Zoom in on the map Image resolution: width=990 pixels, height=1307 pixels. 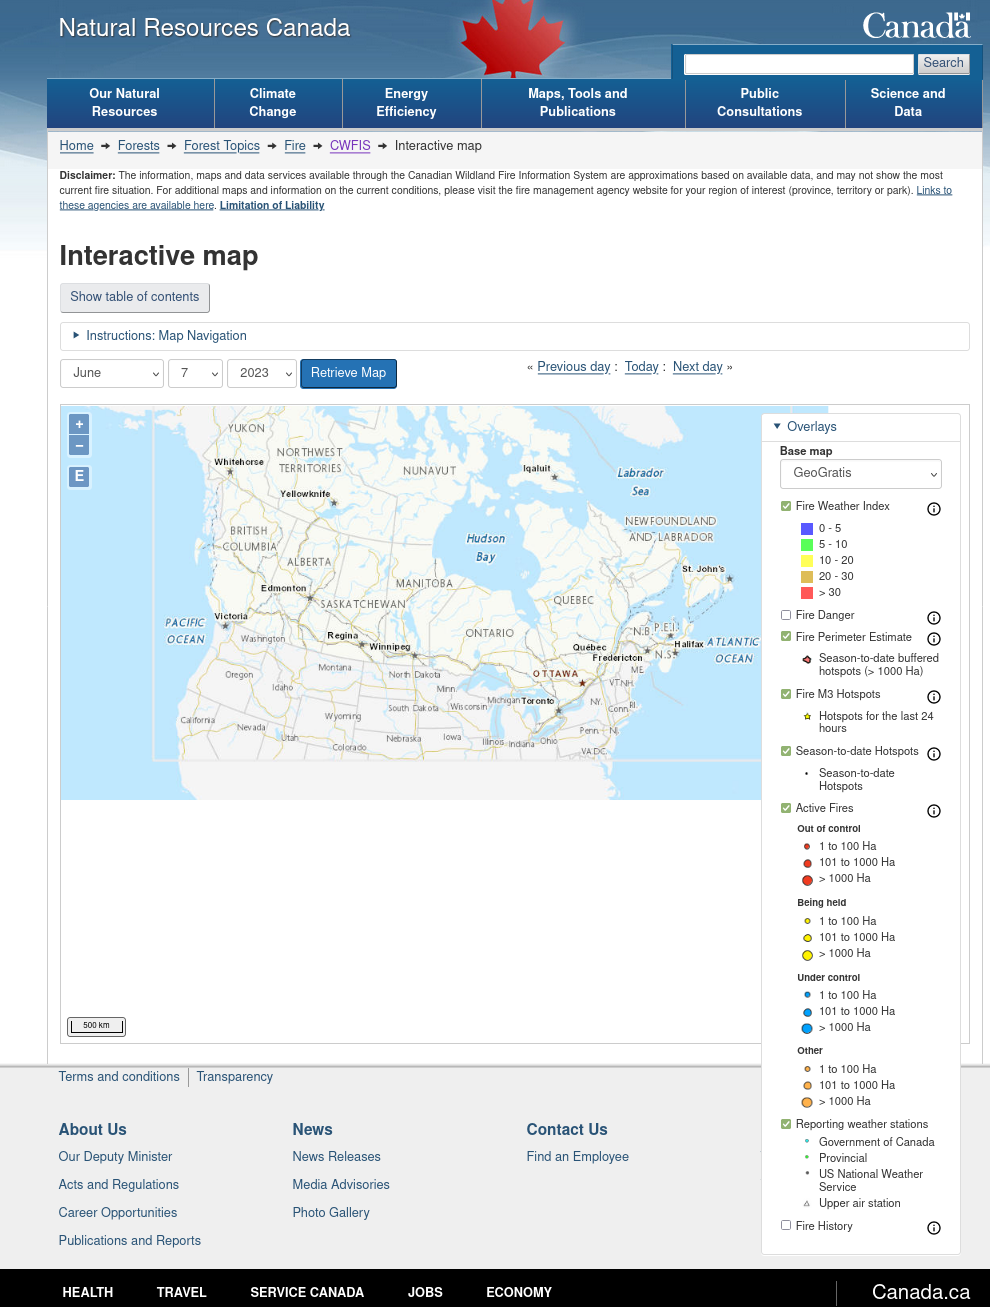79,424
